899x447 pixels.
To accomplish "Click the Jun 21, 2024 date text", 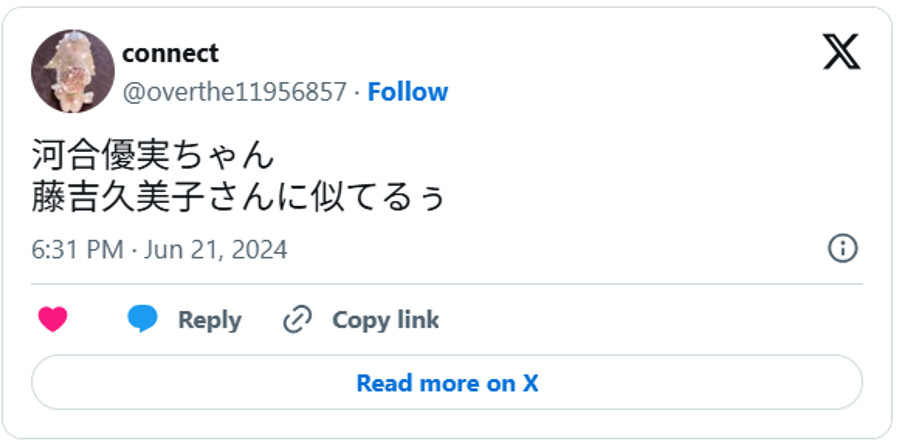I will tap(215, 249).
